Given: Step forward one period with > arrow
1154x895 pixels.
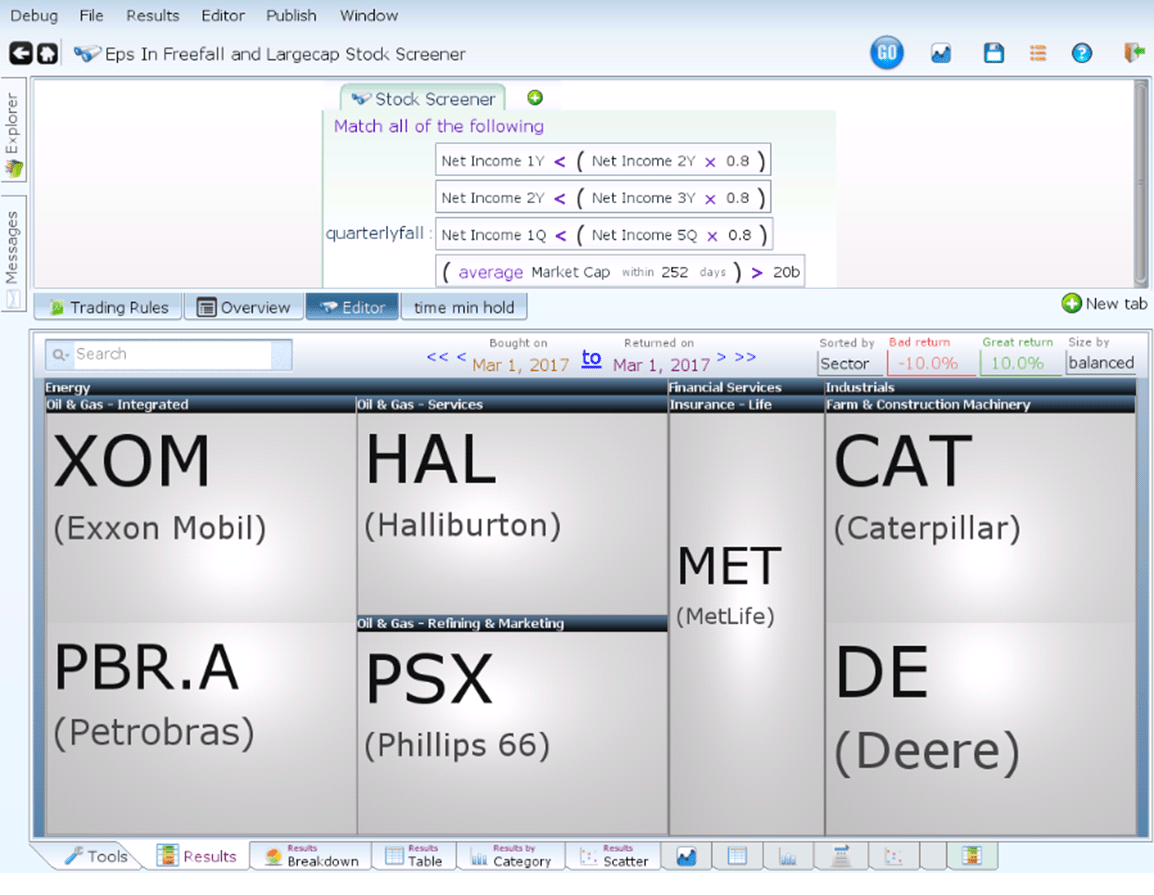Looking at the screenshot, I should 721,357.
